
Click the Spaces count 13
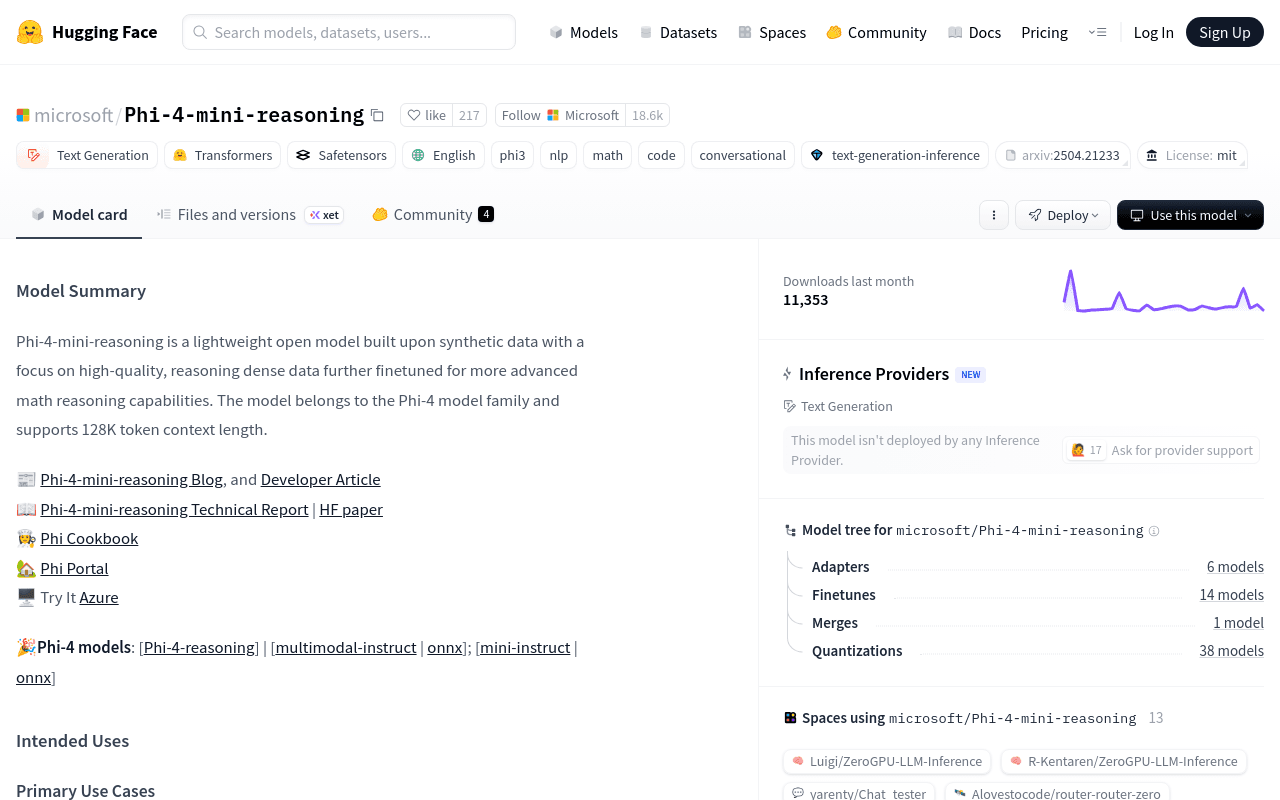click(1156, 718)
